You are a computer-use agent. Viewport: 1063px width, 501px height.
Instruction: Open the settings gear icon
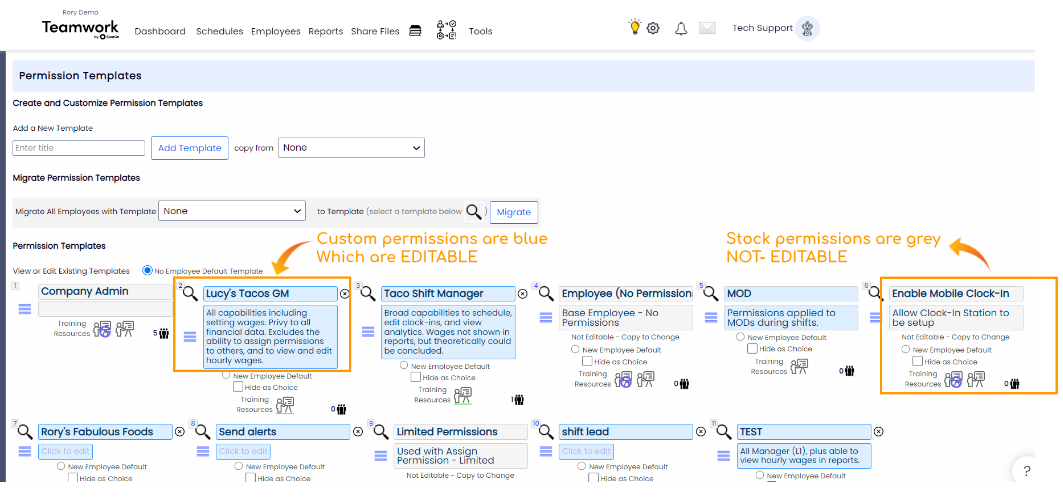click(653, 28)
